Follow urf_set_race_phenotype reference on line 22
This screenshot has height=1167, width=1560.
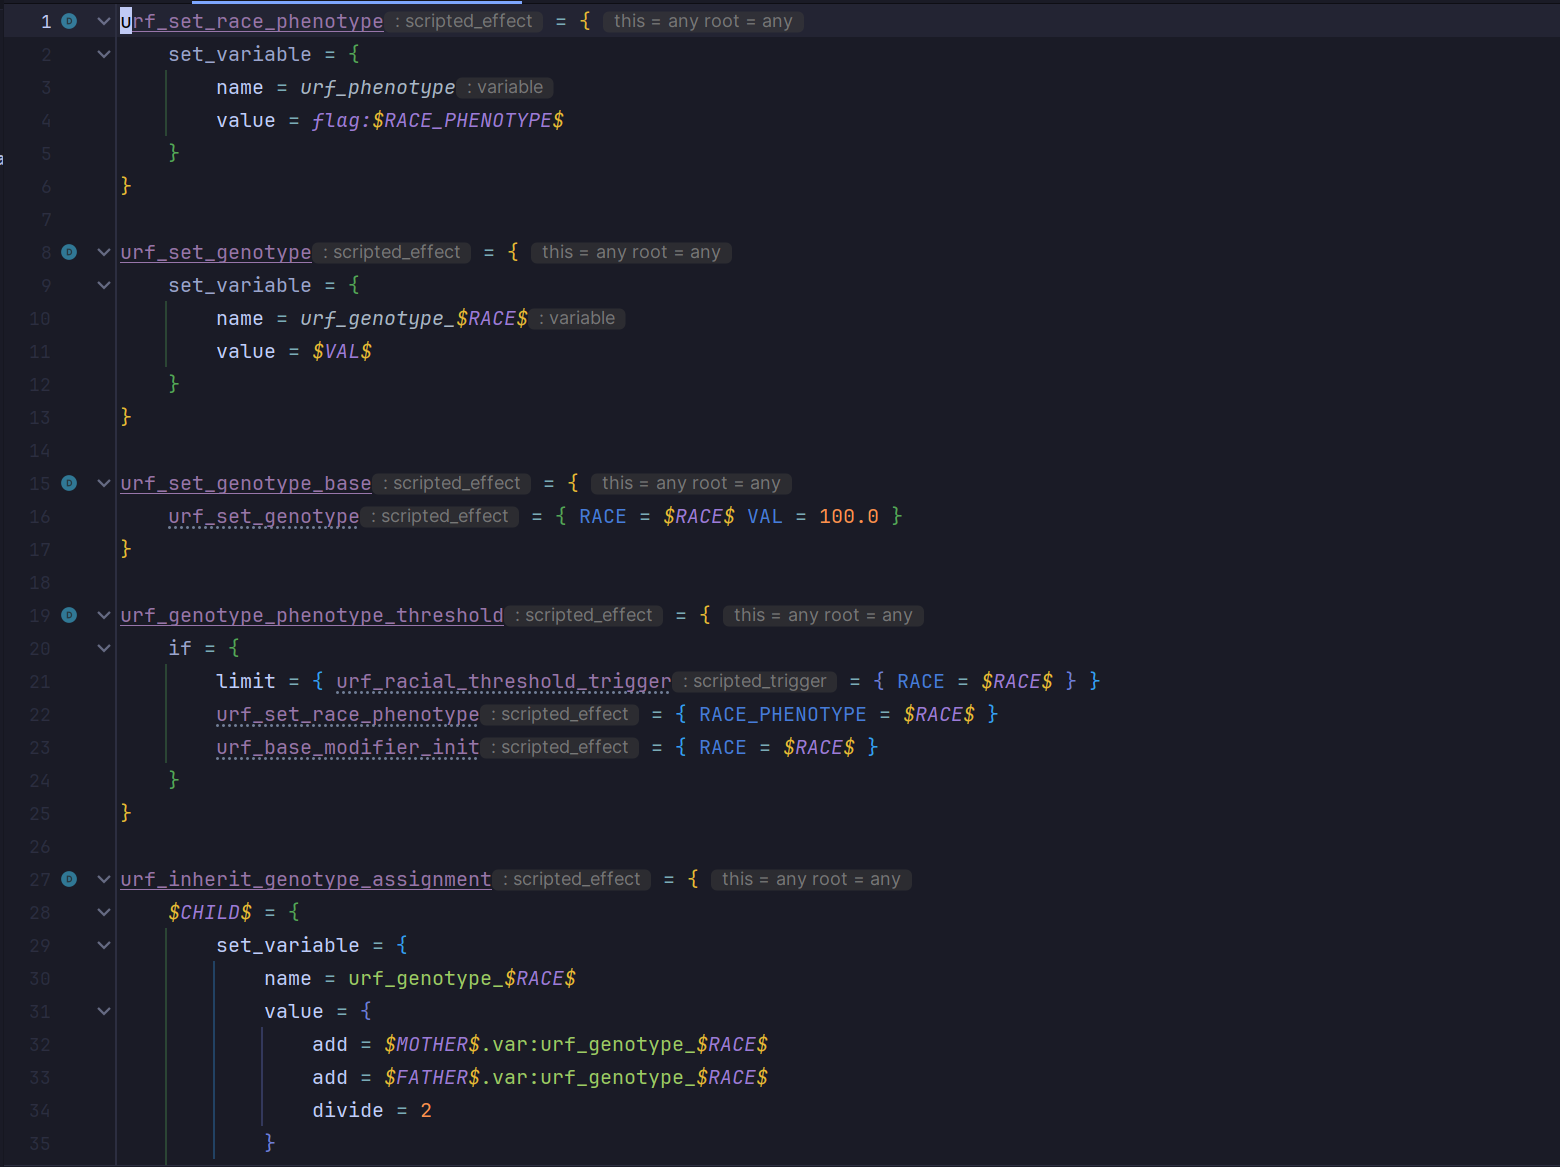tap(348, 714)
